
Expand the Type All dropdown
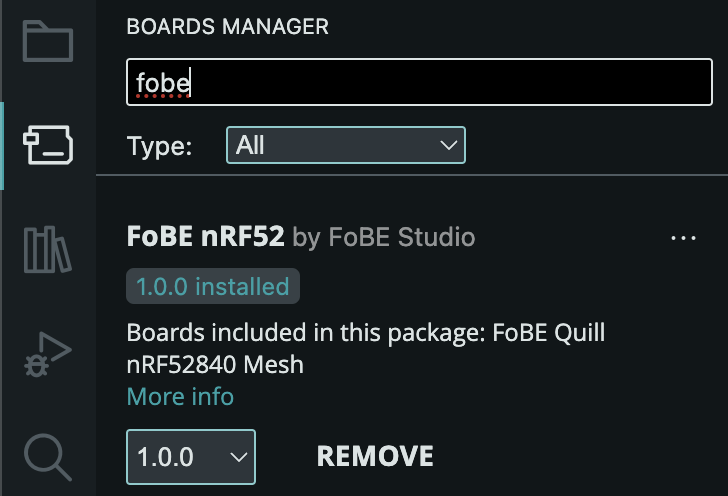point(346,145)
